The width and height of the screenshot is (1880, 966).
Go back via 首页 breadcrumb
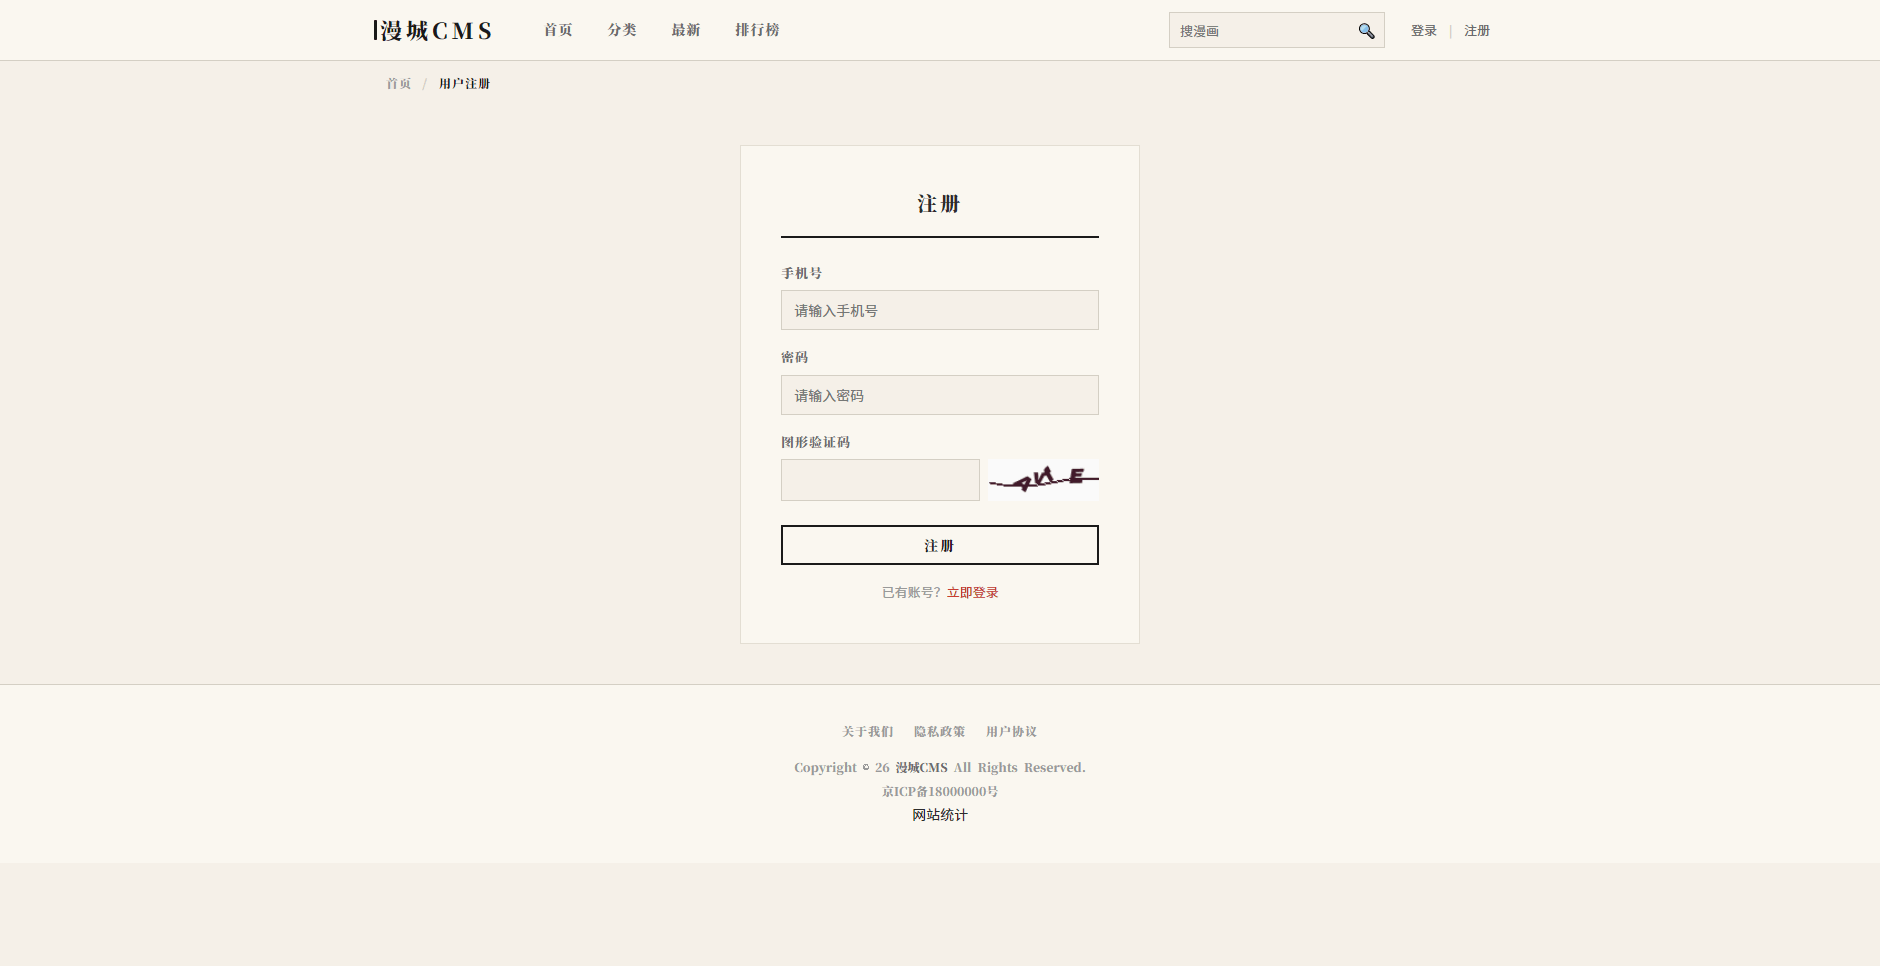coord(399,84)
